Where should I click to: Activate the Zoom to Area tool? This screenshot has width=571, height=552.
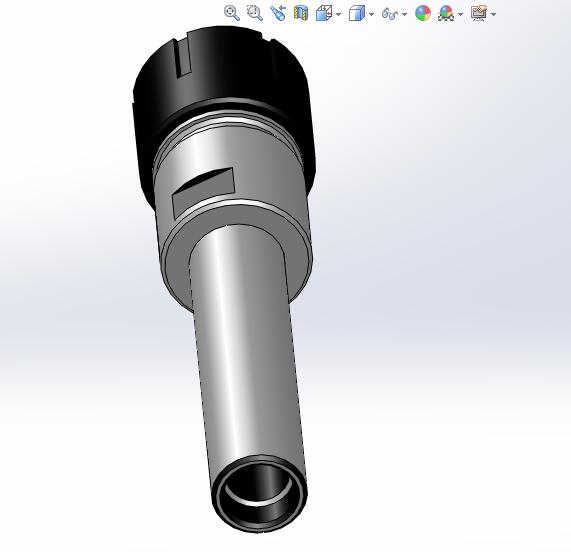(x=255, y=13)
